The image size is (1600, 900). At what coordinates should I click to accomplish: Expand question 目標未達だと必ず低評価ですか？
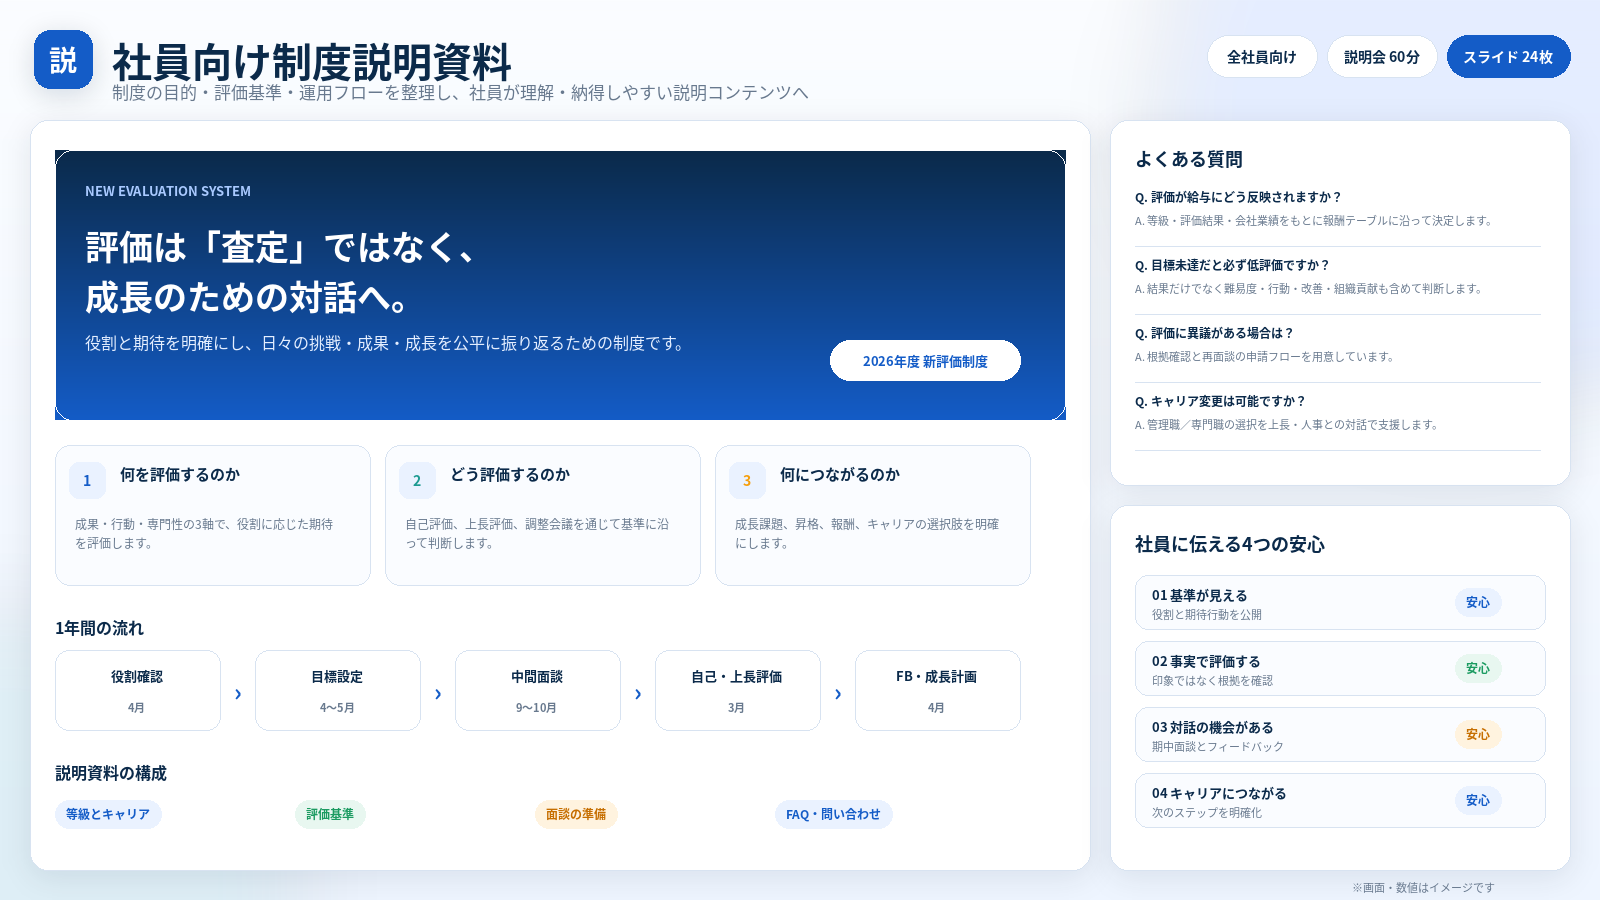click(x=1232, y=265)
